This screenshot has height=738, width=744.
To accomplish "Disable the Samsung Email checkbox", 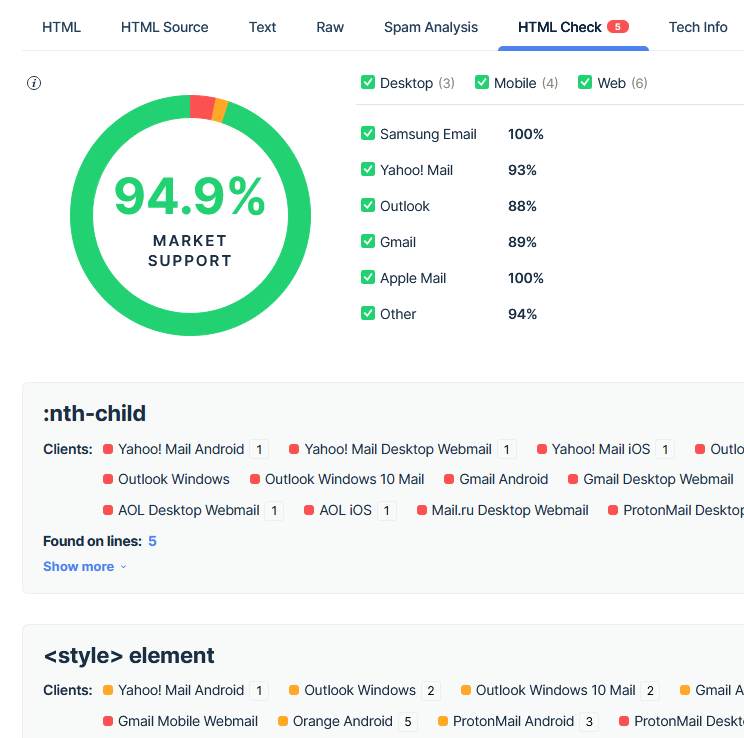I will click(368, 134).
